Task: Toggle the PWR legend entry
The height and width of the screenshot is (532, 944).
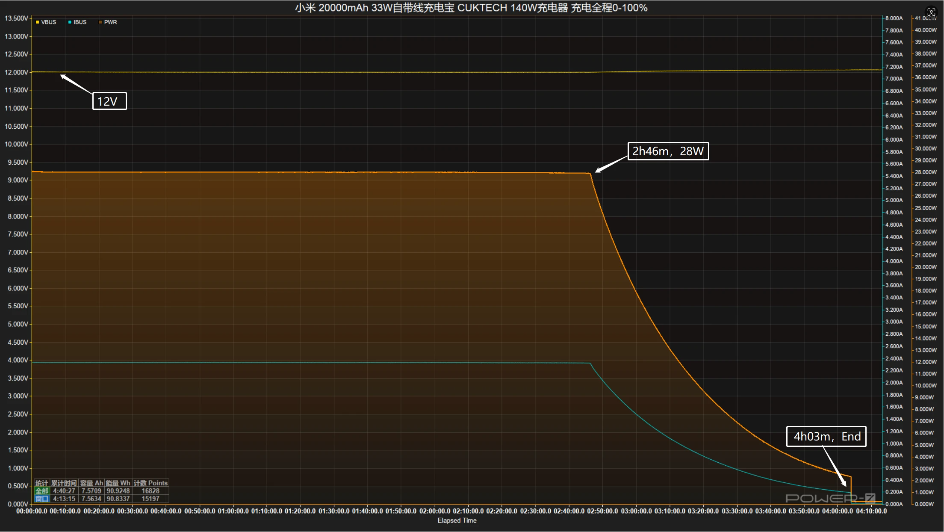Action: tap(108, 22)
